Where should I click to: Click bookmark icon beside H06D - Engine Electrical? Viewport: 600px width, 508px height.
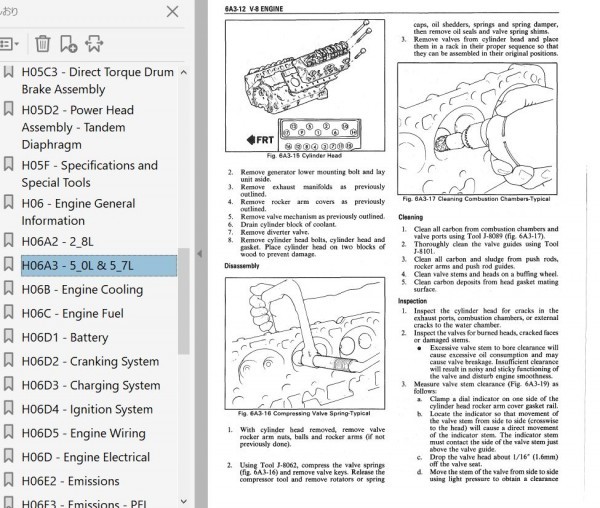coord(8,456)
